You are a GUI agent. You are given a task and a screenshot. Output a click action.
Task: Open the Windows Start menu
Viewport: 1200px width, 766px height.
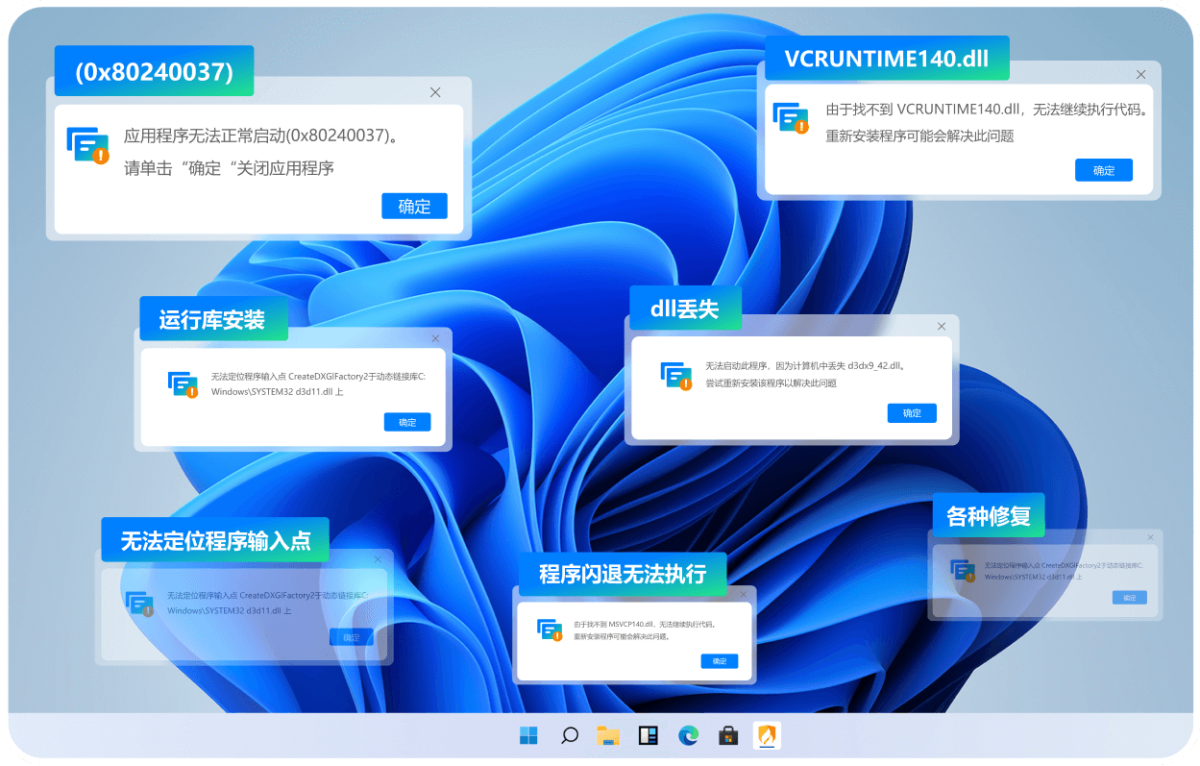click(x=528, y=737)
